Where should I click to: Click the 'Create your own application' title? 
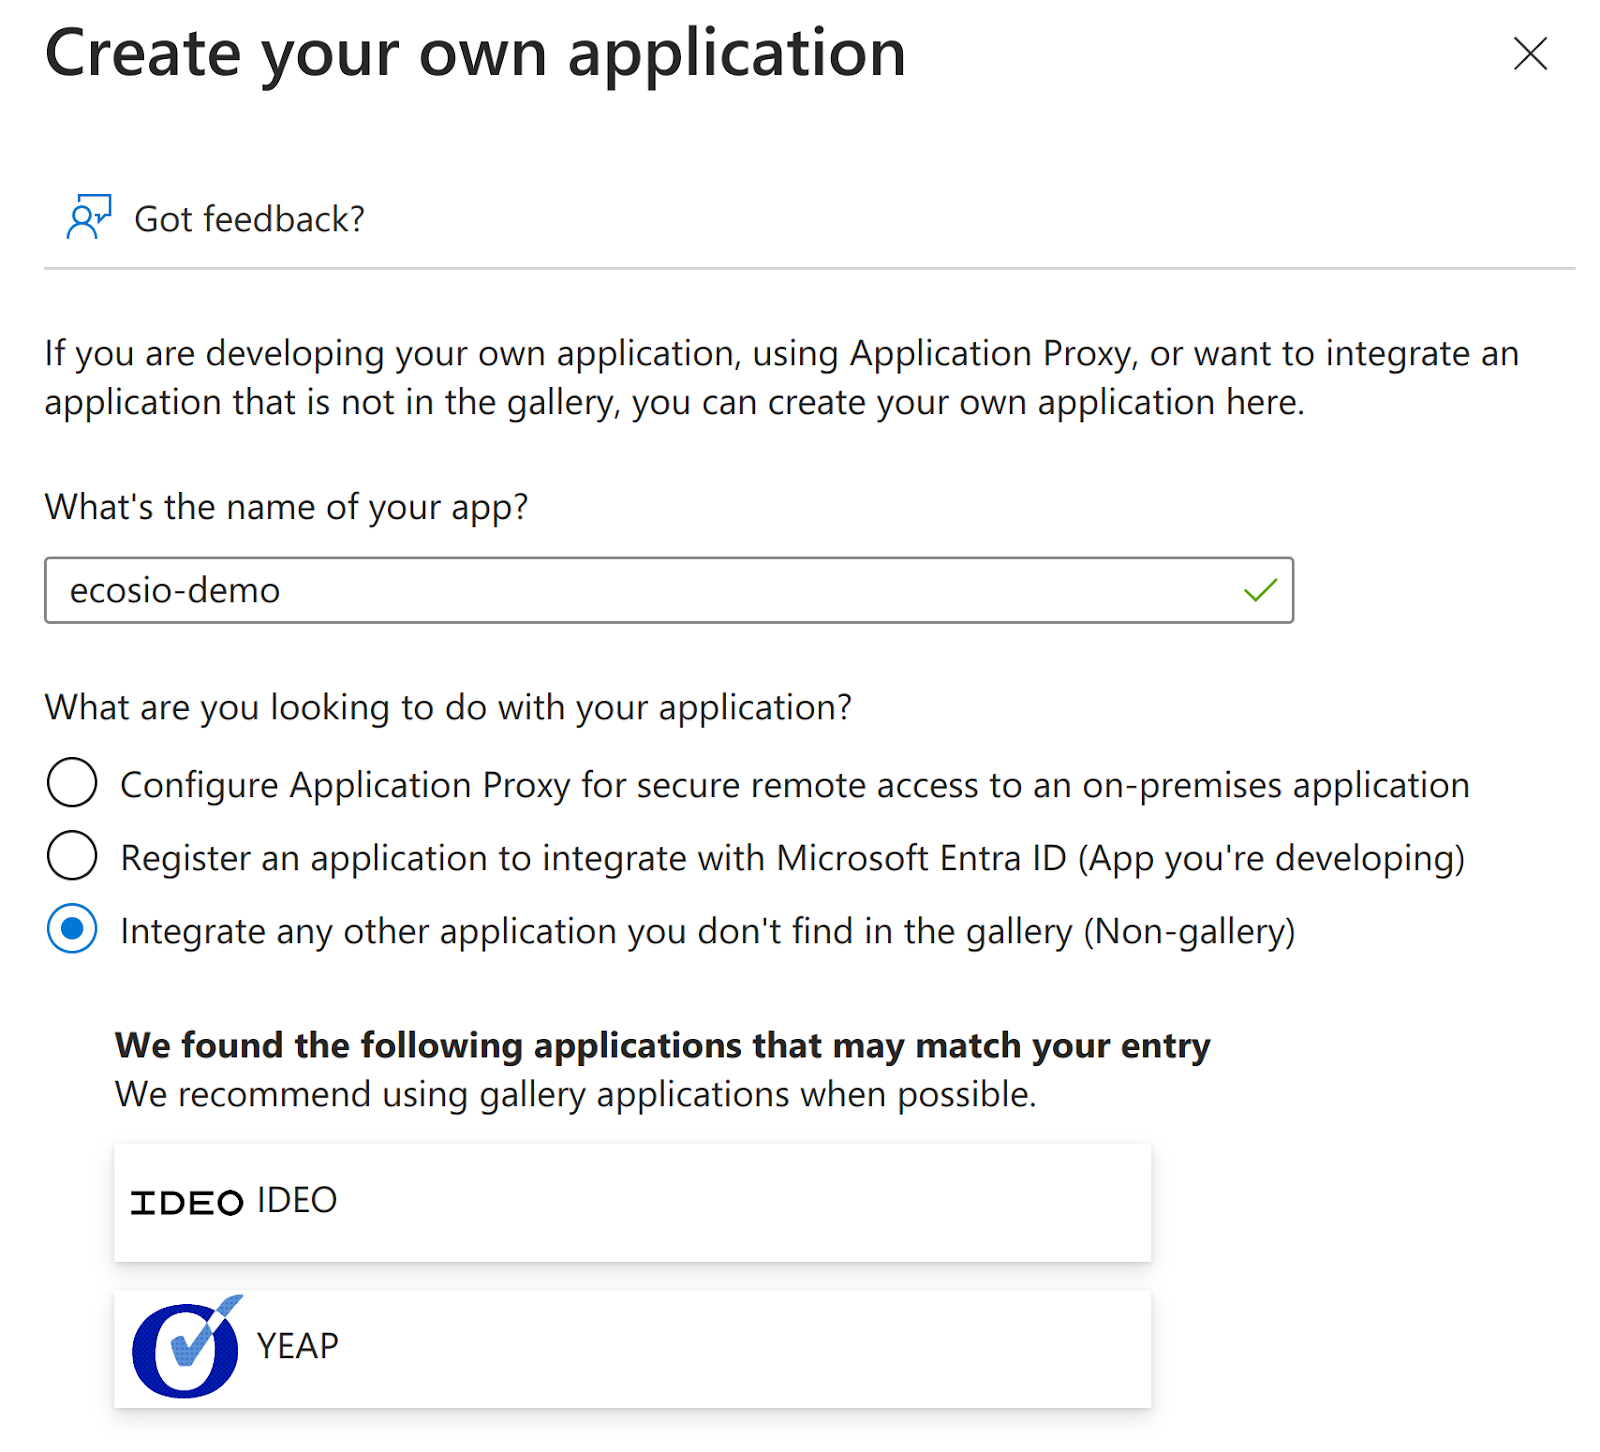point(475,53)
